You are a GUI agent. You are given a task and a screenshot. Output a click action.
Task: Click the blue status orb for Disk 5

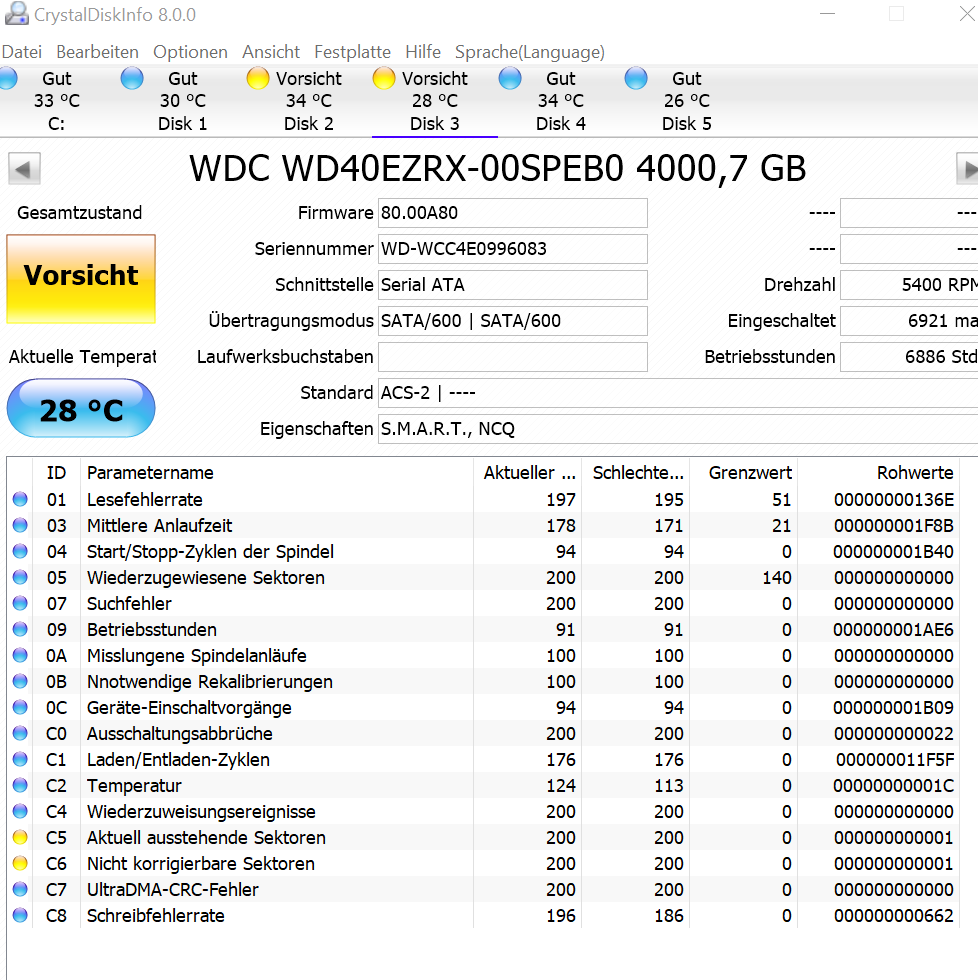pos(636,79)
